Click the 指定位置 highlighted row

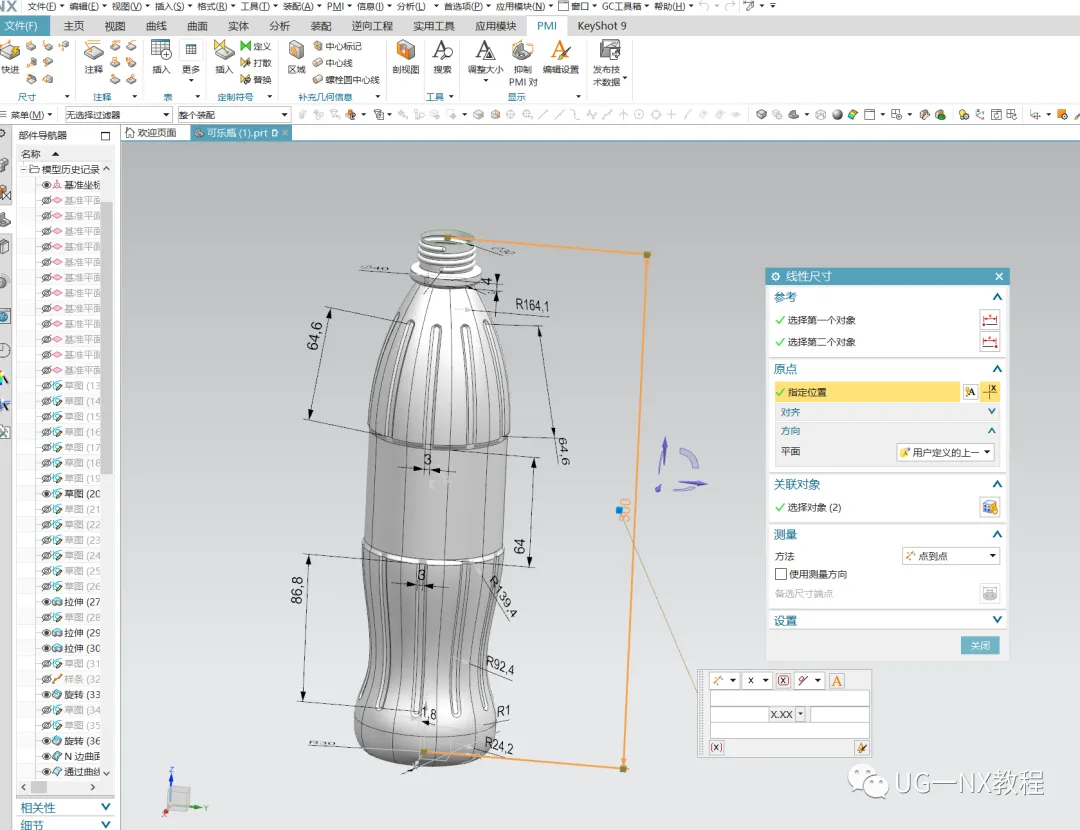pos(866,392)
